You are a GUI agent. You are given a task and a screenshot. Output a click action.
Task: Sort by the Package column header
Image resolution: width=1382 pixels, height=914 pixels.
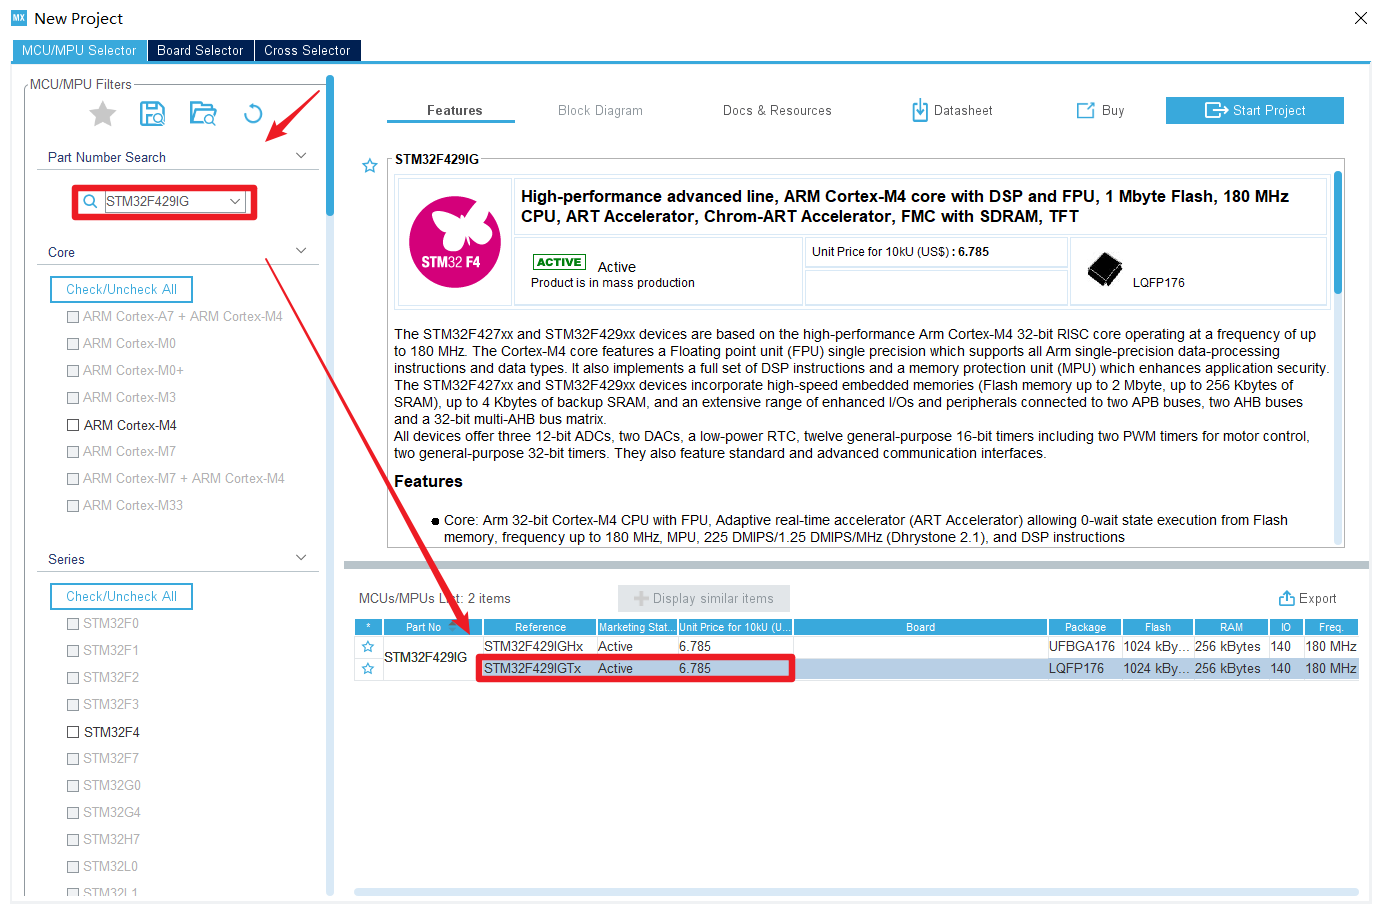coord(1085,627)
